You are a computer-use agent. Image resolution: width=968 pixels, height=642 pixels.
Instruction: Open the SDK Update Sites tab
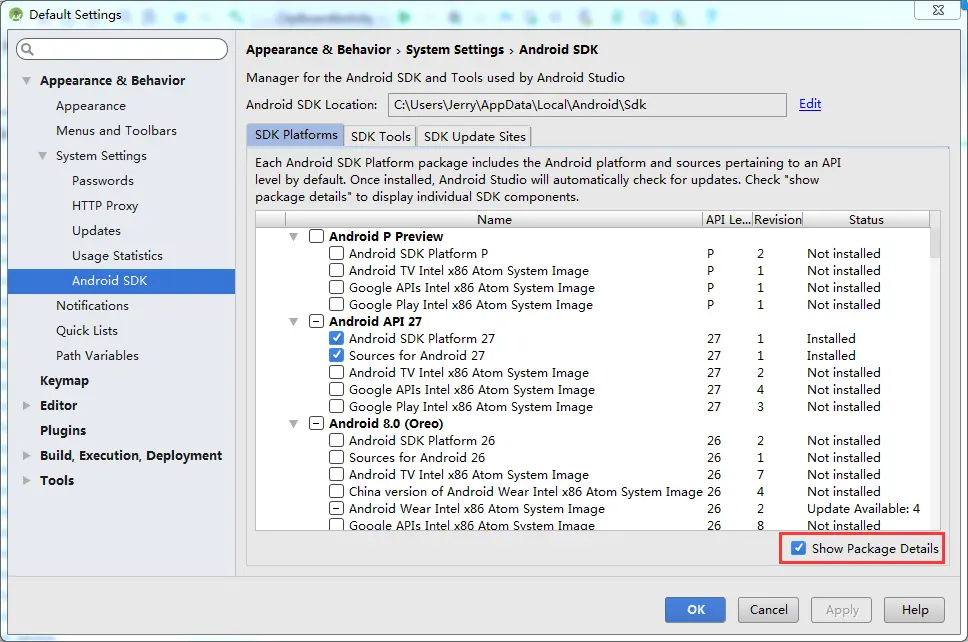tap(474, 136)
